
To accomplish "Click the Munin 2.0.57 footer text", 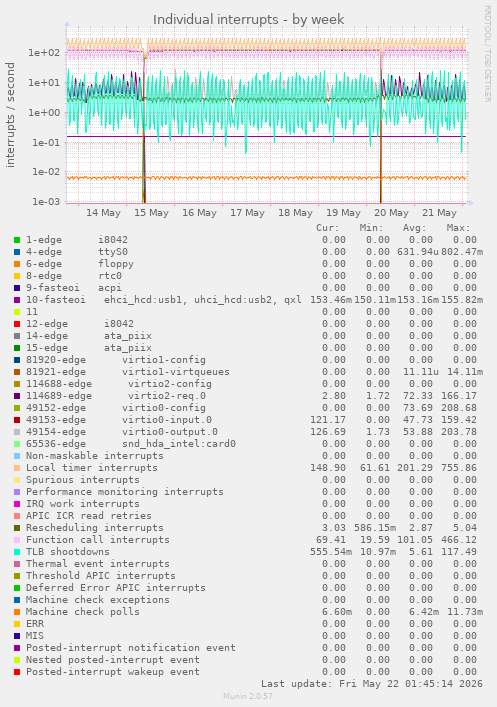I will (x=248, y=696).
